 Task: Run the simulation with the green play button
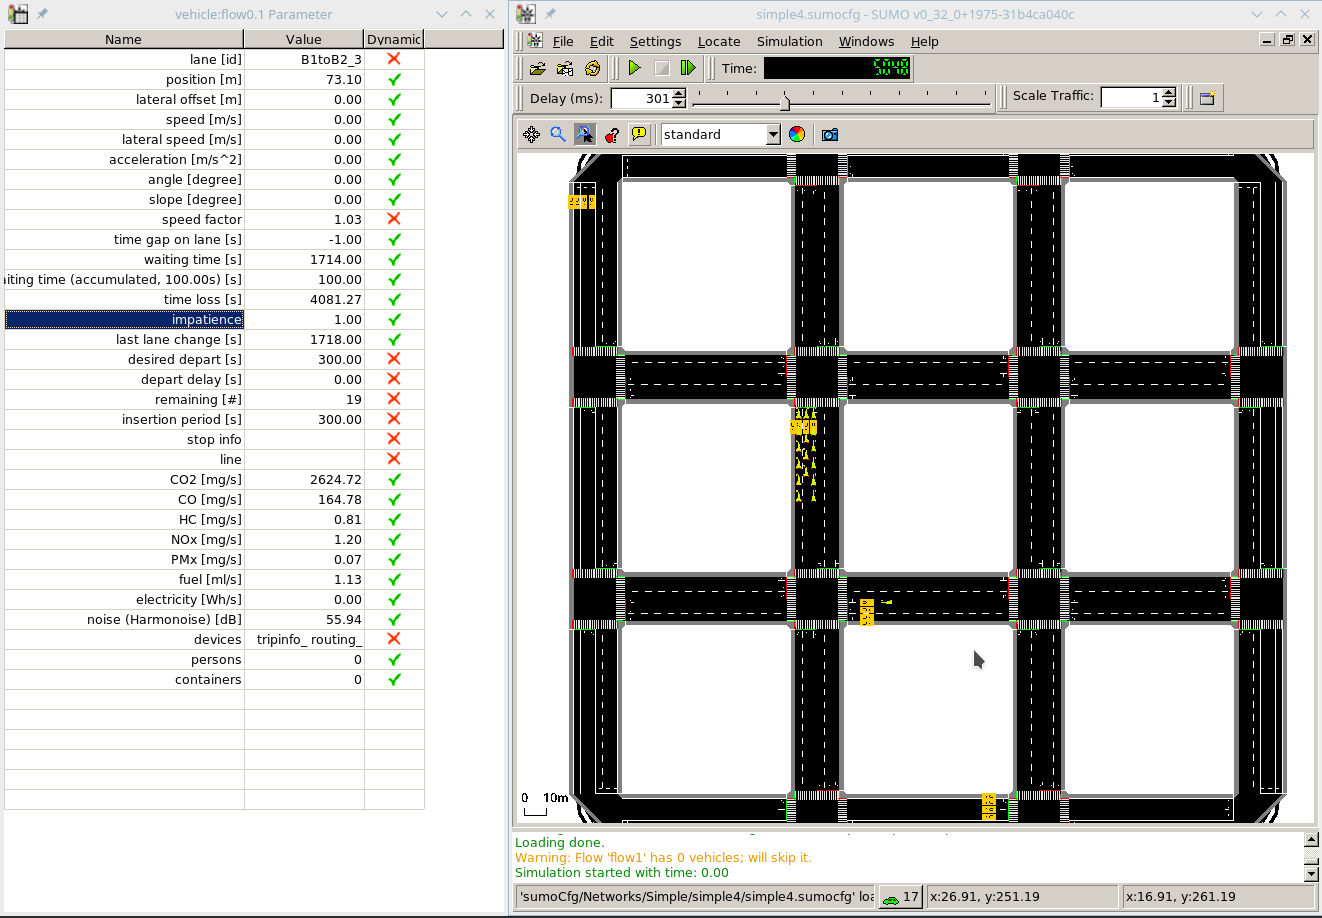point(634,68)
